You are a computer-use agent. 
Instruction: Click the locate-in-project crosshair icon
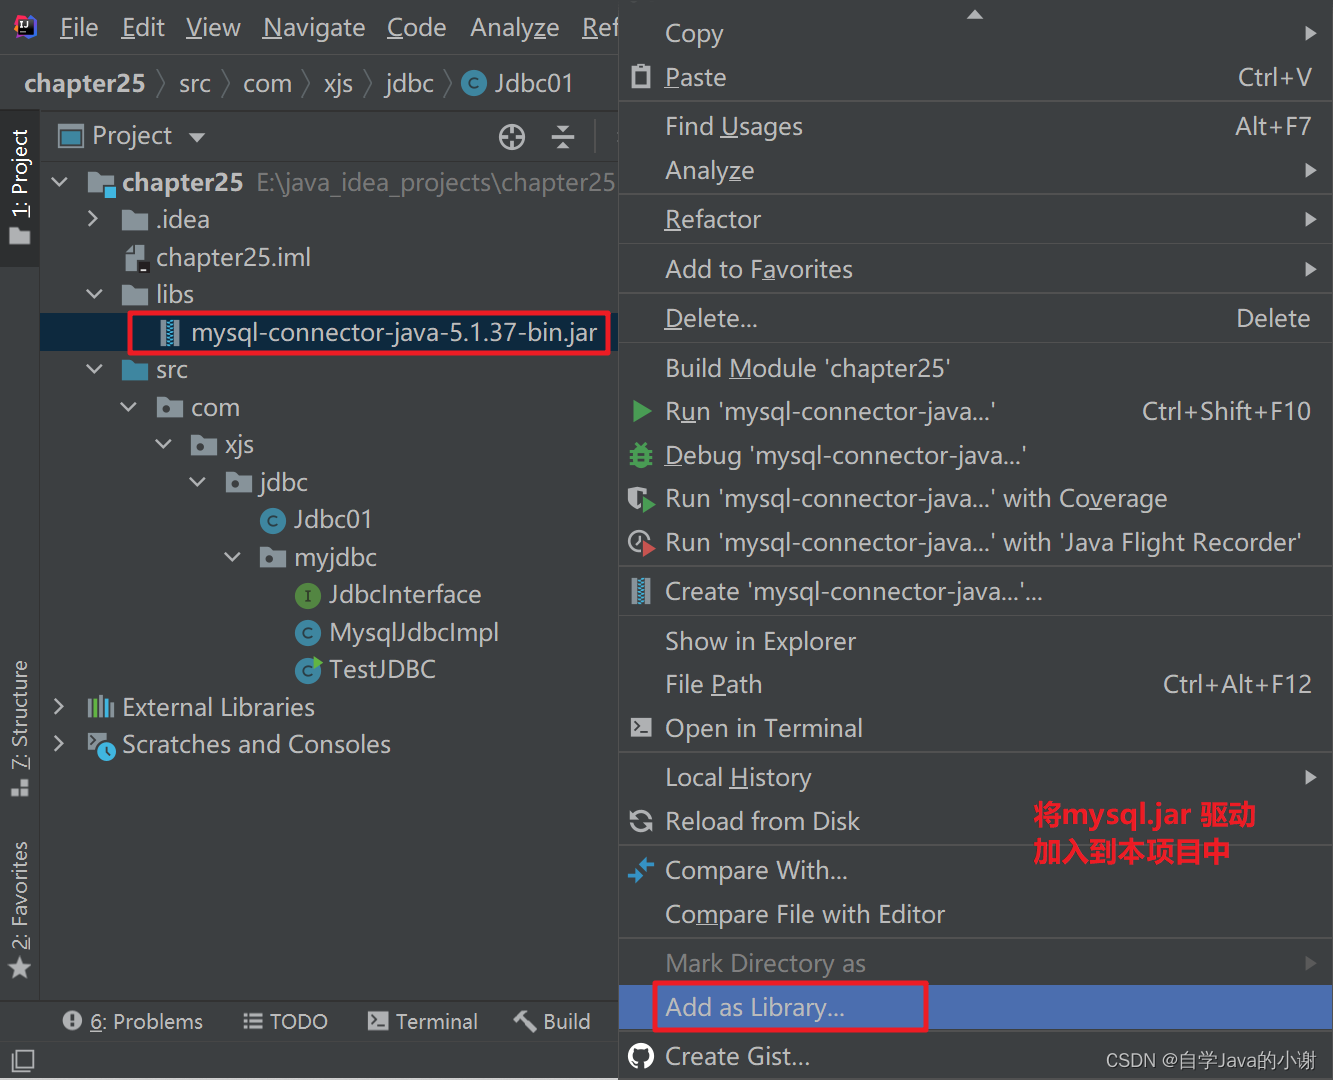click(x=512, y=137)
